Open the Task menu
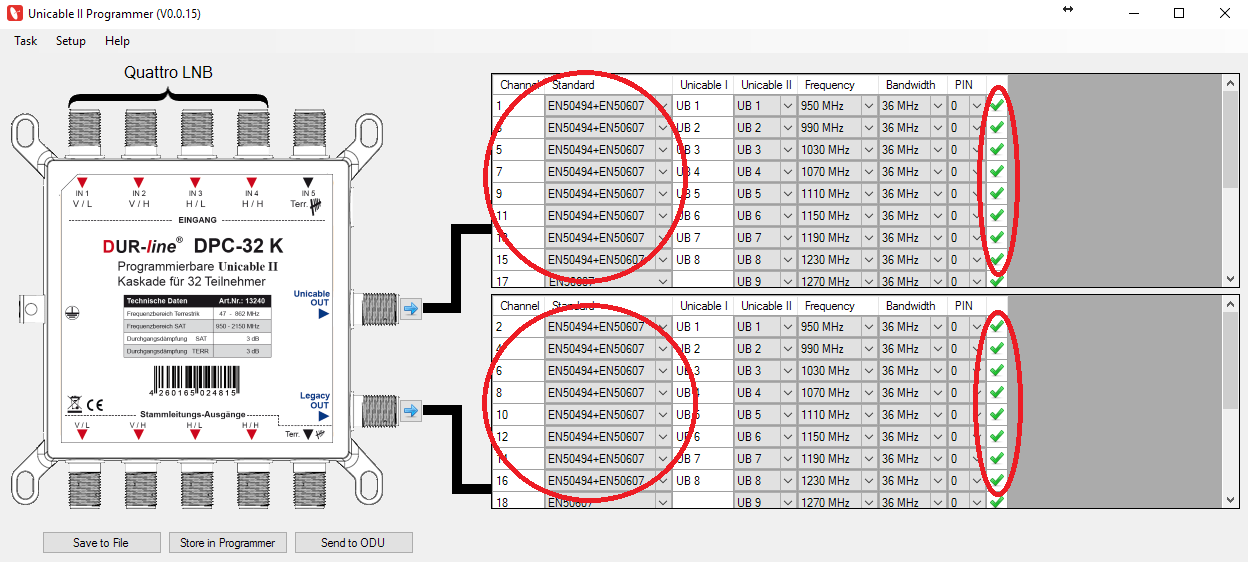Screen dimensions: 1248x562 26,41
